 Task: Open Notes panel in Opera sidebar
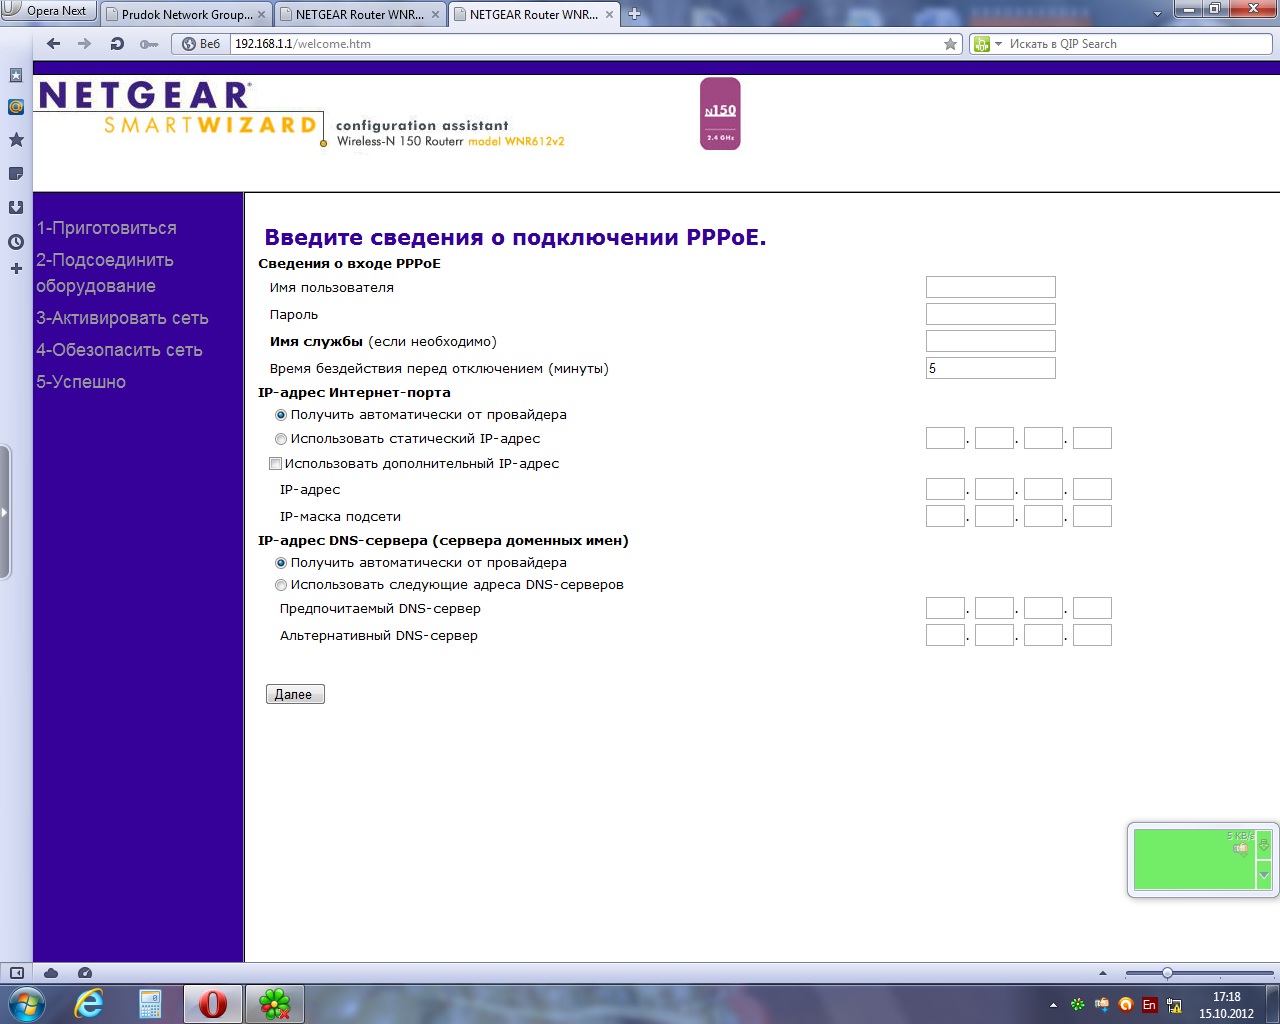[x=16, y=174]
